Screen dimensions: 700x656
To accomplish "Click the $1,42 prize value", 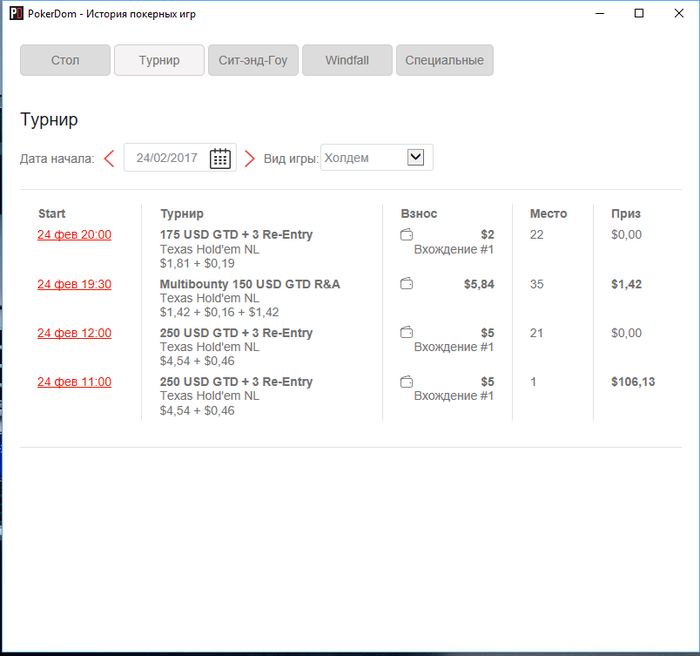I will pos(626,284).
